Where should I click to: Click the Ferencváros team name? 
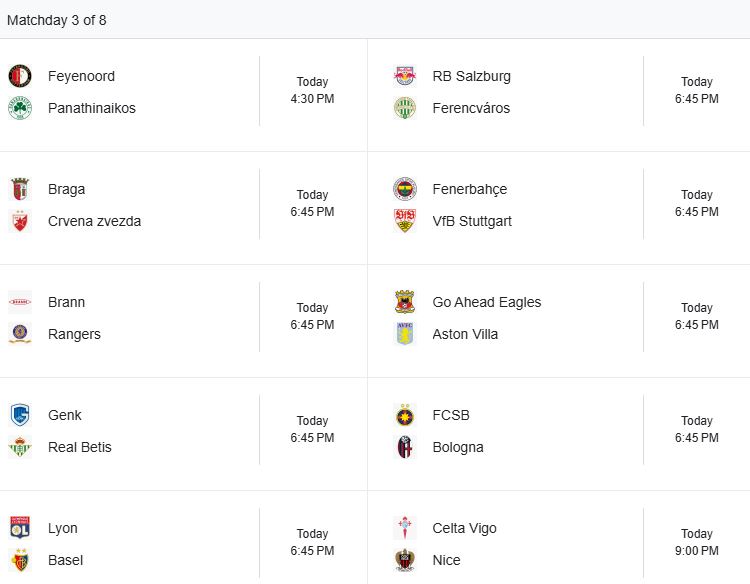pyautogui.click(x=471, y=108)
